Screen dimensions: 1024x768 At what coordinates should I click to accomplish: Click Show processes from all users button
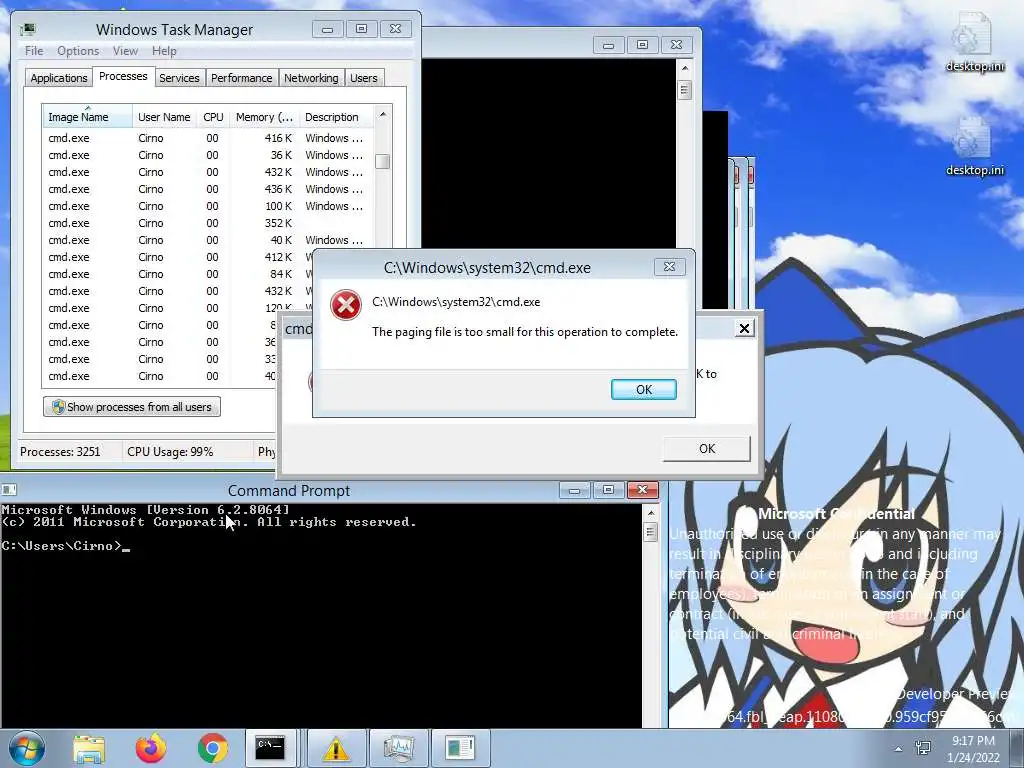[132, 407]
